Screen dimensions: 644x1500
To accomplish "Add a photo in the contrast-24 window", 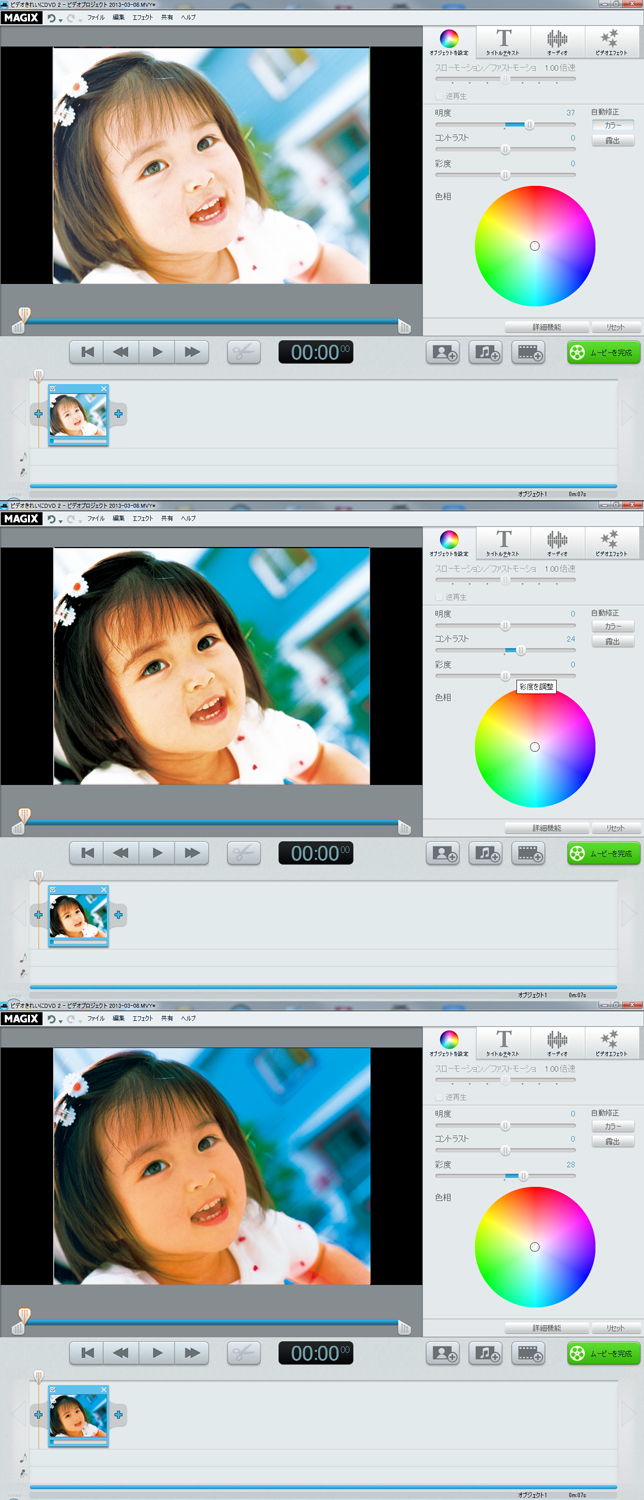I will coord(443,853).
